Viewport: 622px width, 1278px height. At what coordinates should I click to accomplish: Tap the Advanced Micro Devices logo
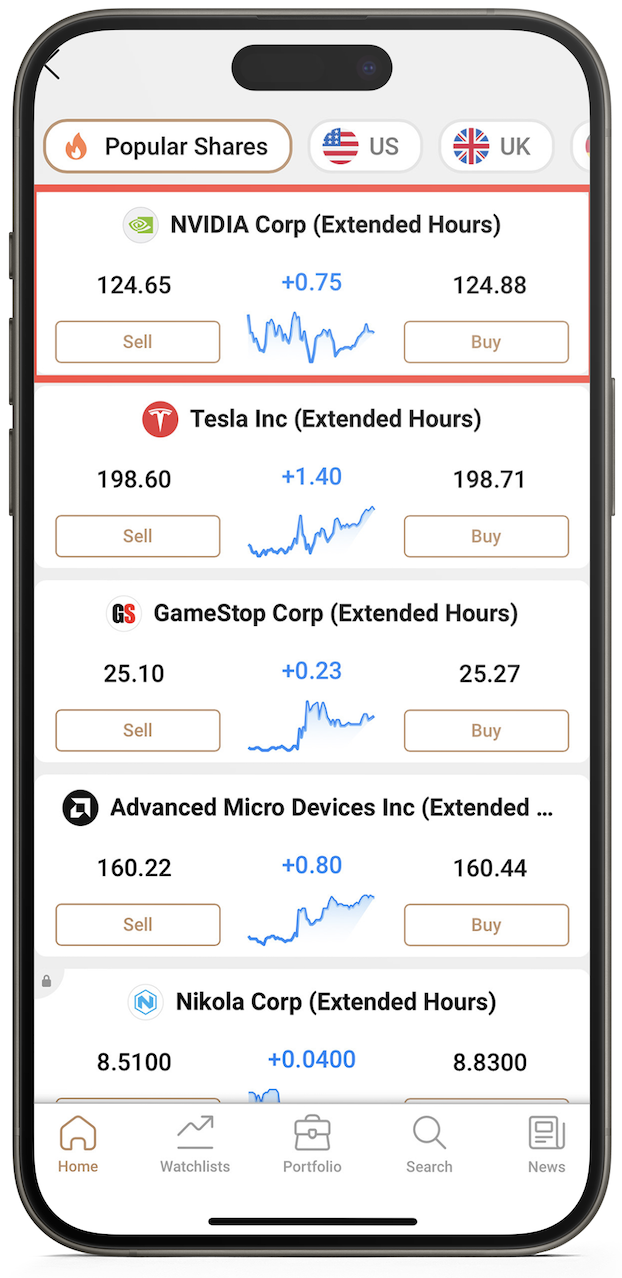coord(80,807)
